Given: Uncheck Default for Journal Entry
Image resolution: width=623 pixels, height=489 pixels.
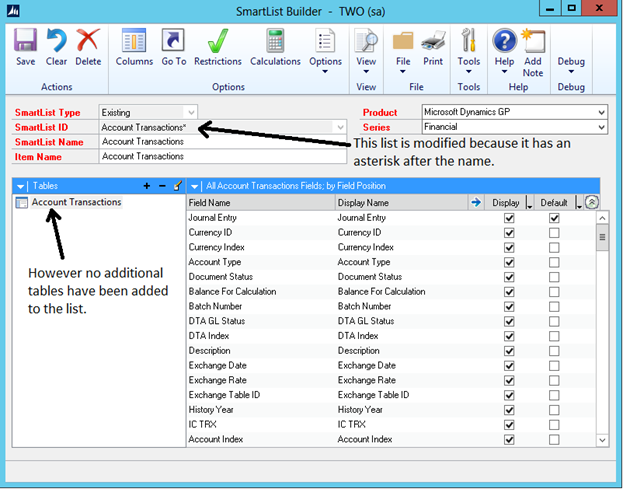Looking at the screenshot, I should click(x=554, y=218).
